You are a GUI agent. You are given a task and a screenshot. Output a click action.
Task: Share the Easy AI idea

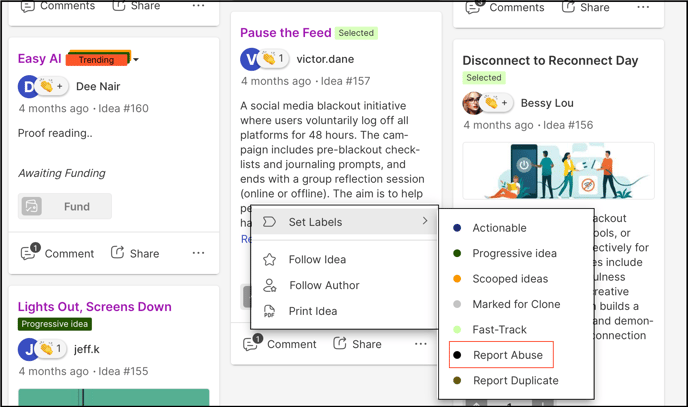[135, 253]
